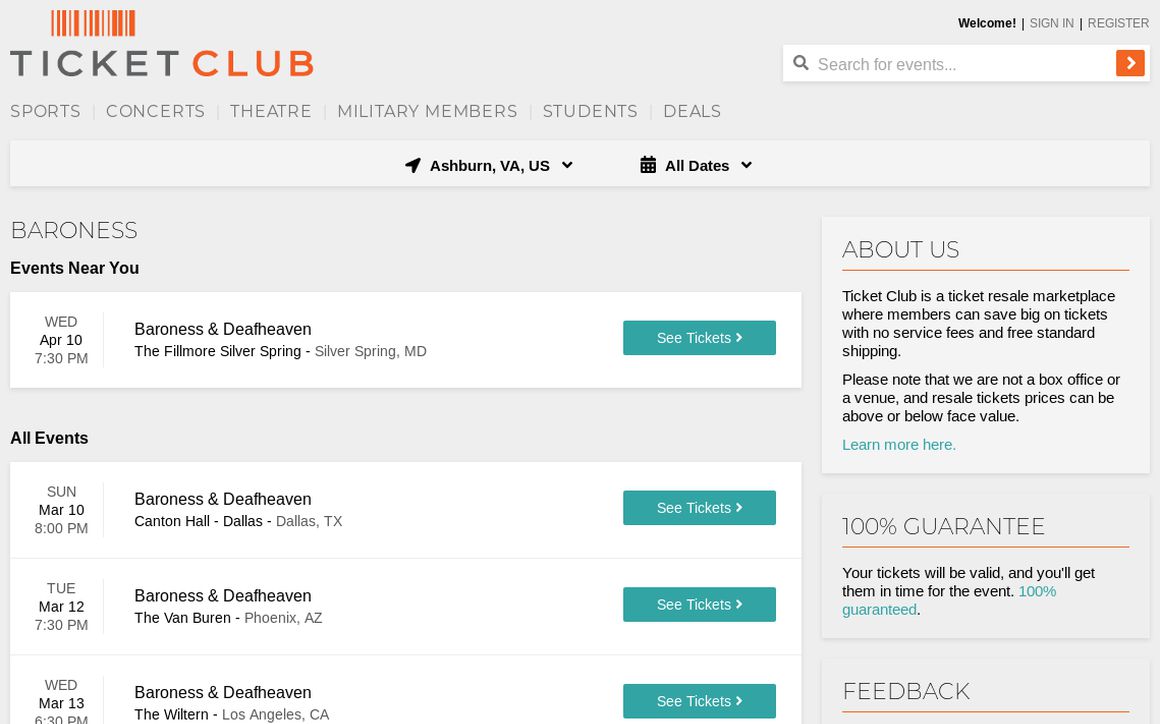The width and height of the screenshot is (1160, 724).
Task: See tickets for Fillmore Silver Spring show
Action: [x=699, y=338]
